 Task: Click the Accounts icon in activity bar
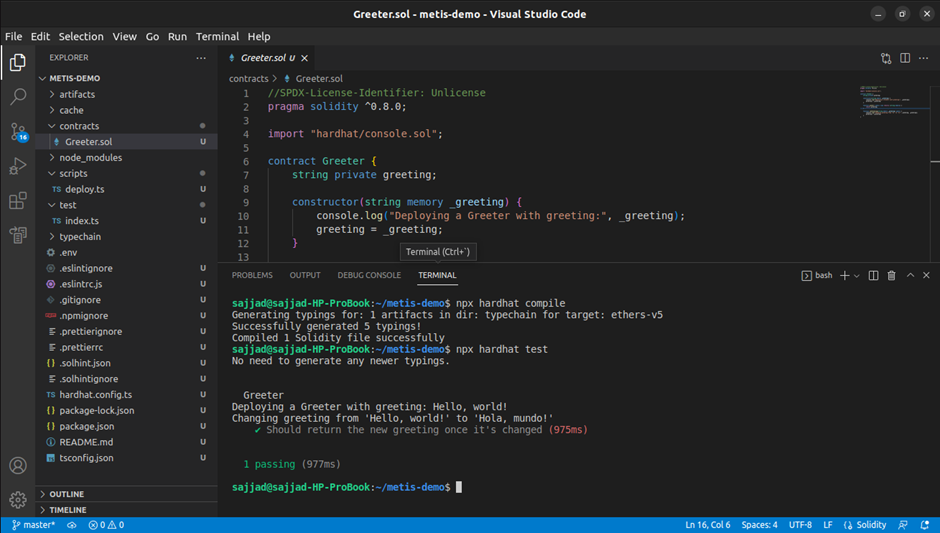point(18,465)
